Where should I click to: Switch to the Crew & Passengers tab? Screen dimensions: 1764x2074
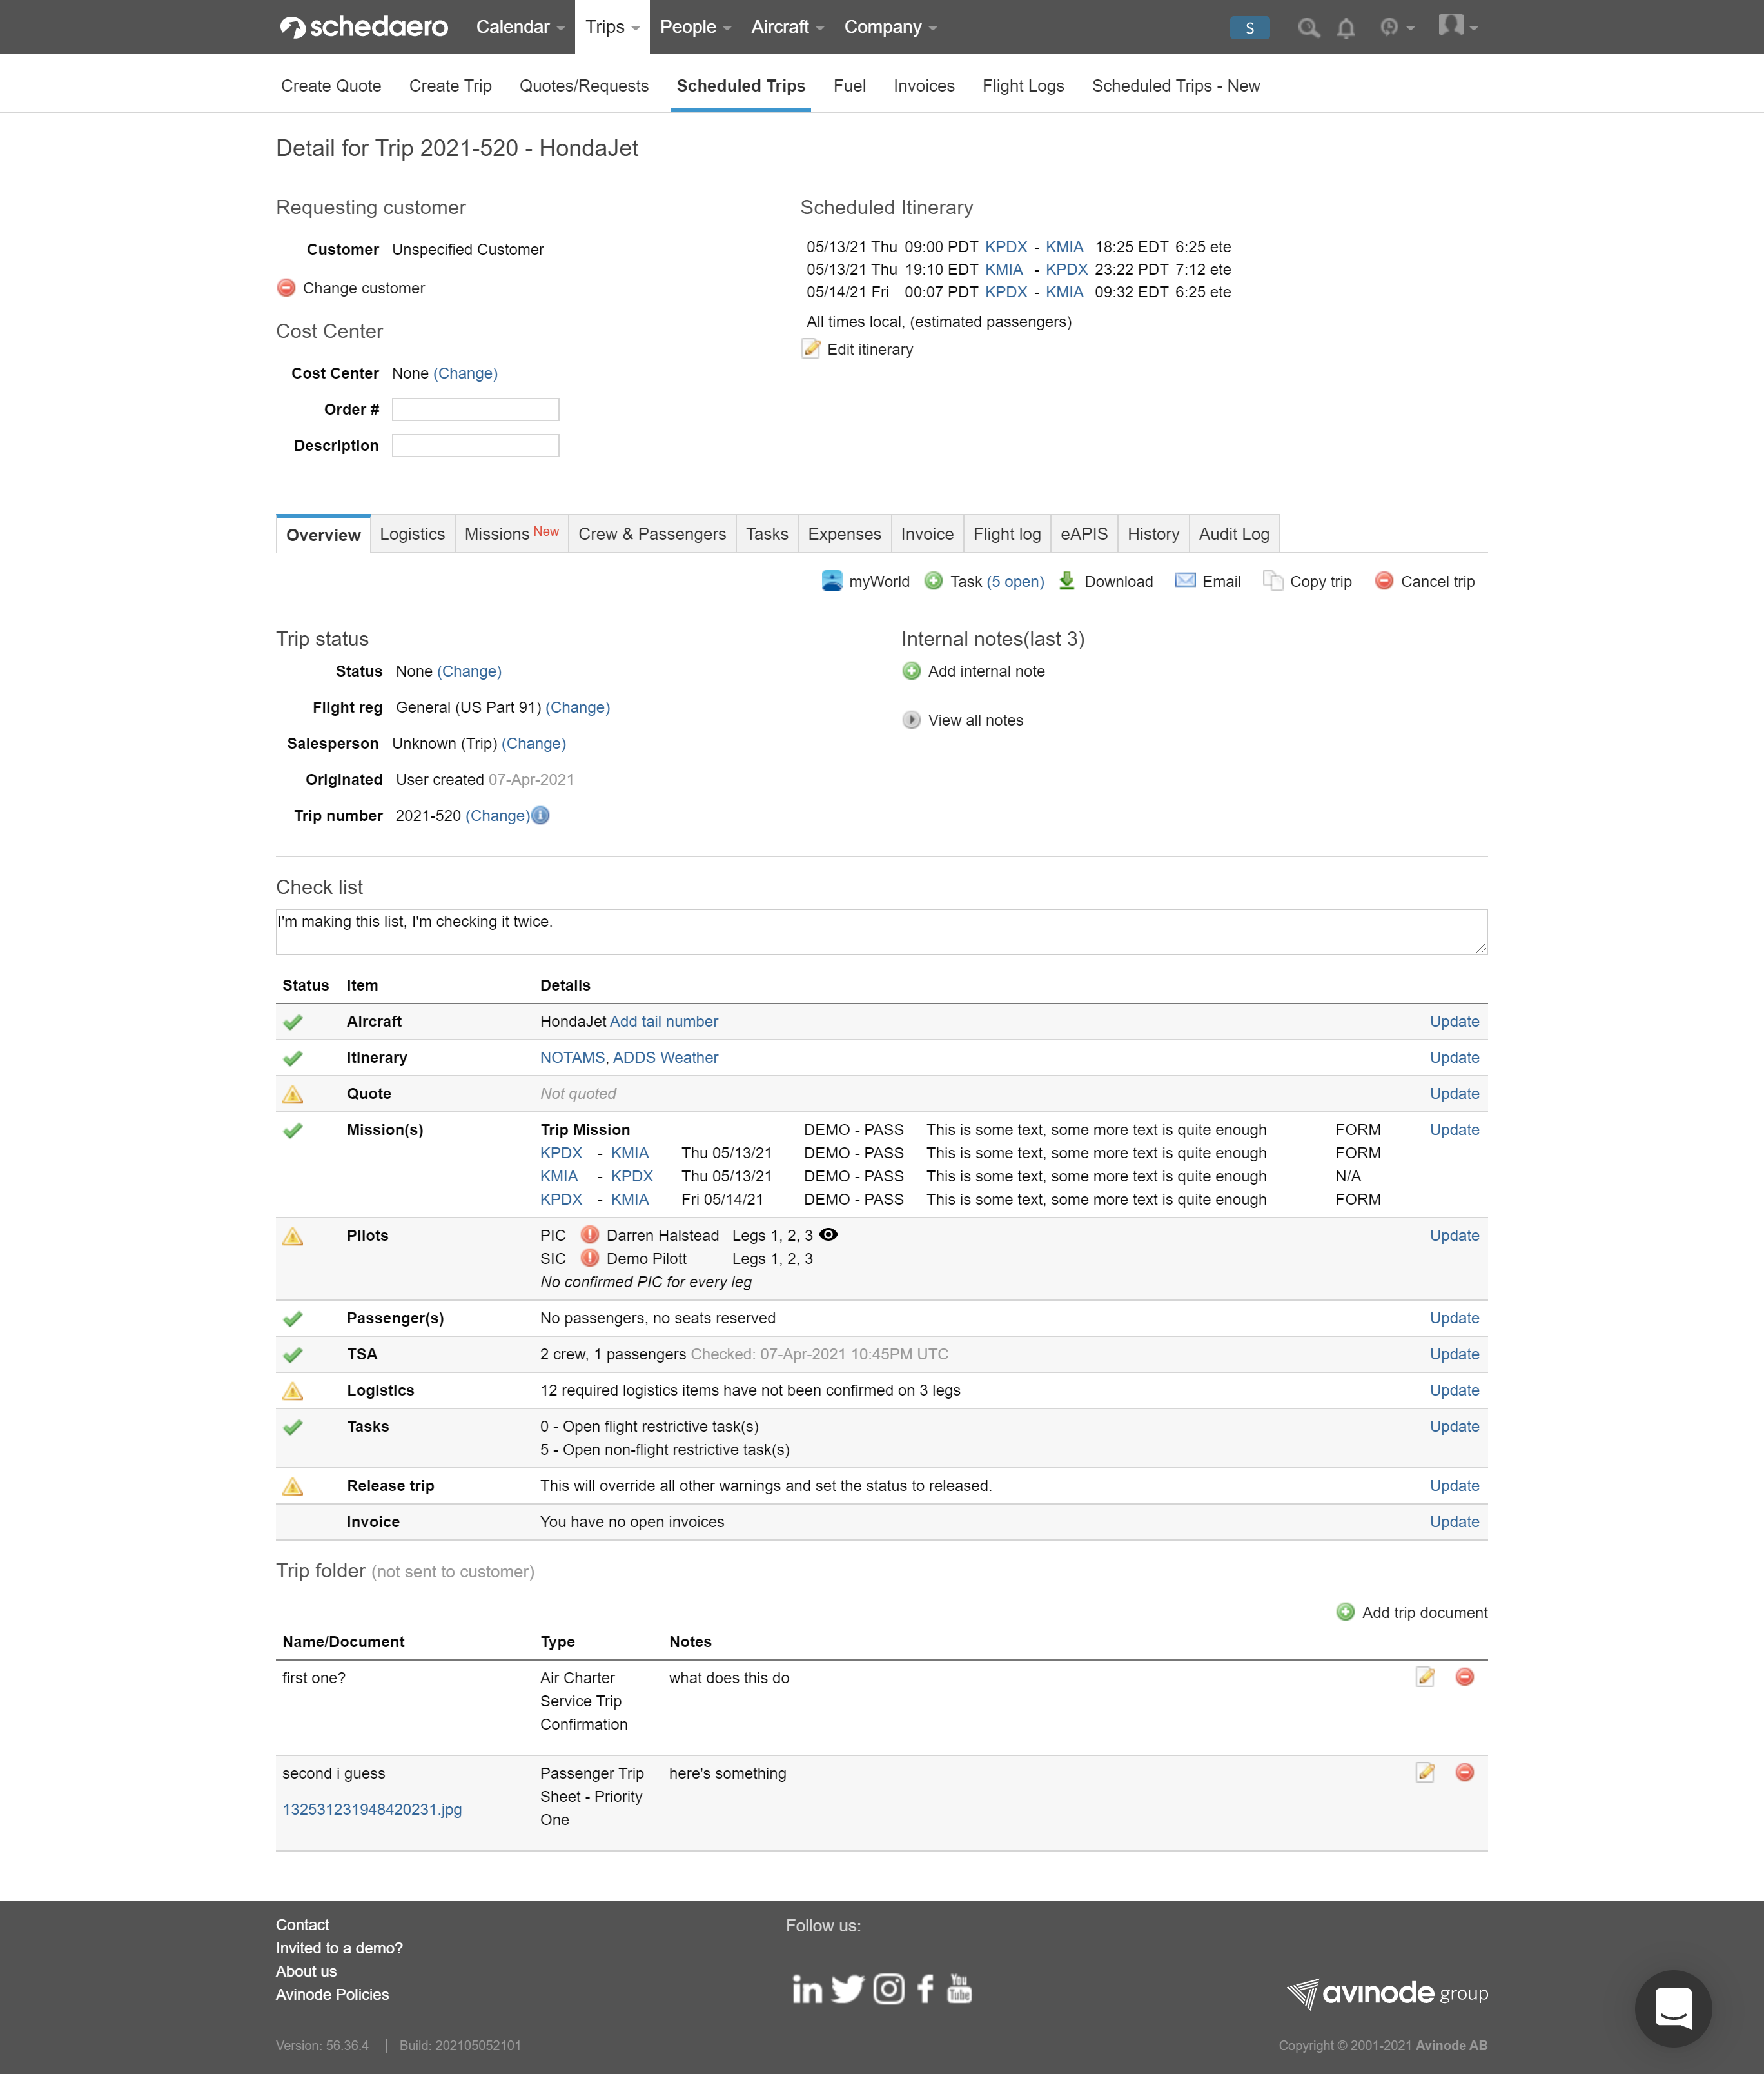point(651,534)
